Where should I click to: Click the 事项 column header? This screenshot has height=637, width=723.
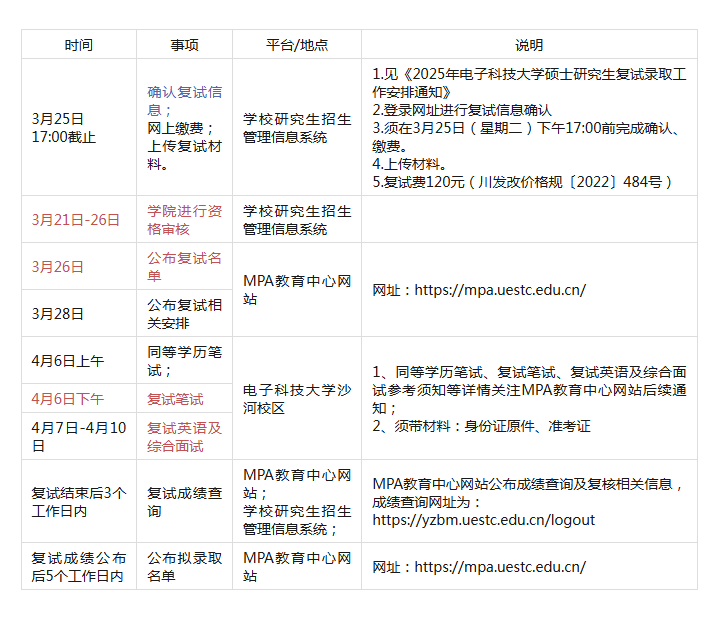coord(184,45)
